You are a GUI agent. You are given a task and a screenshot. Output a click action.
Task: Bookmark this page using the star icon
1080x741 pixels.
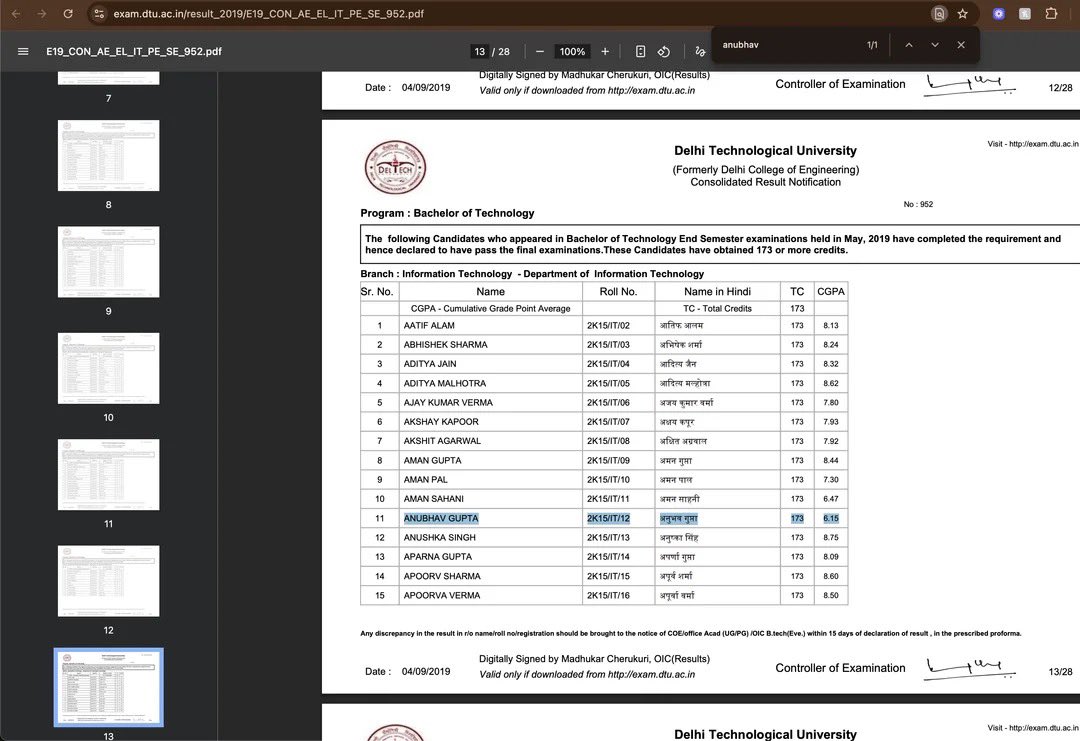pos(962,13)
